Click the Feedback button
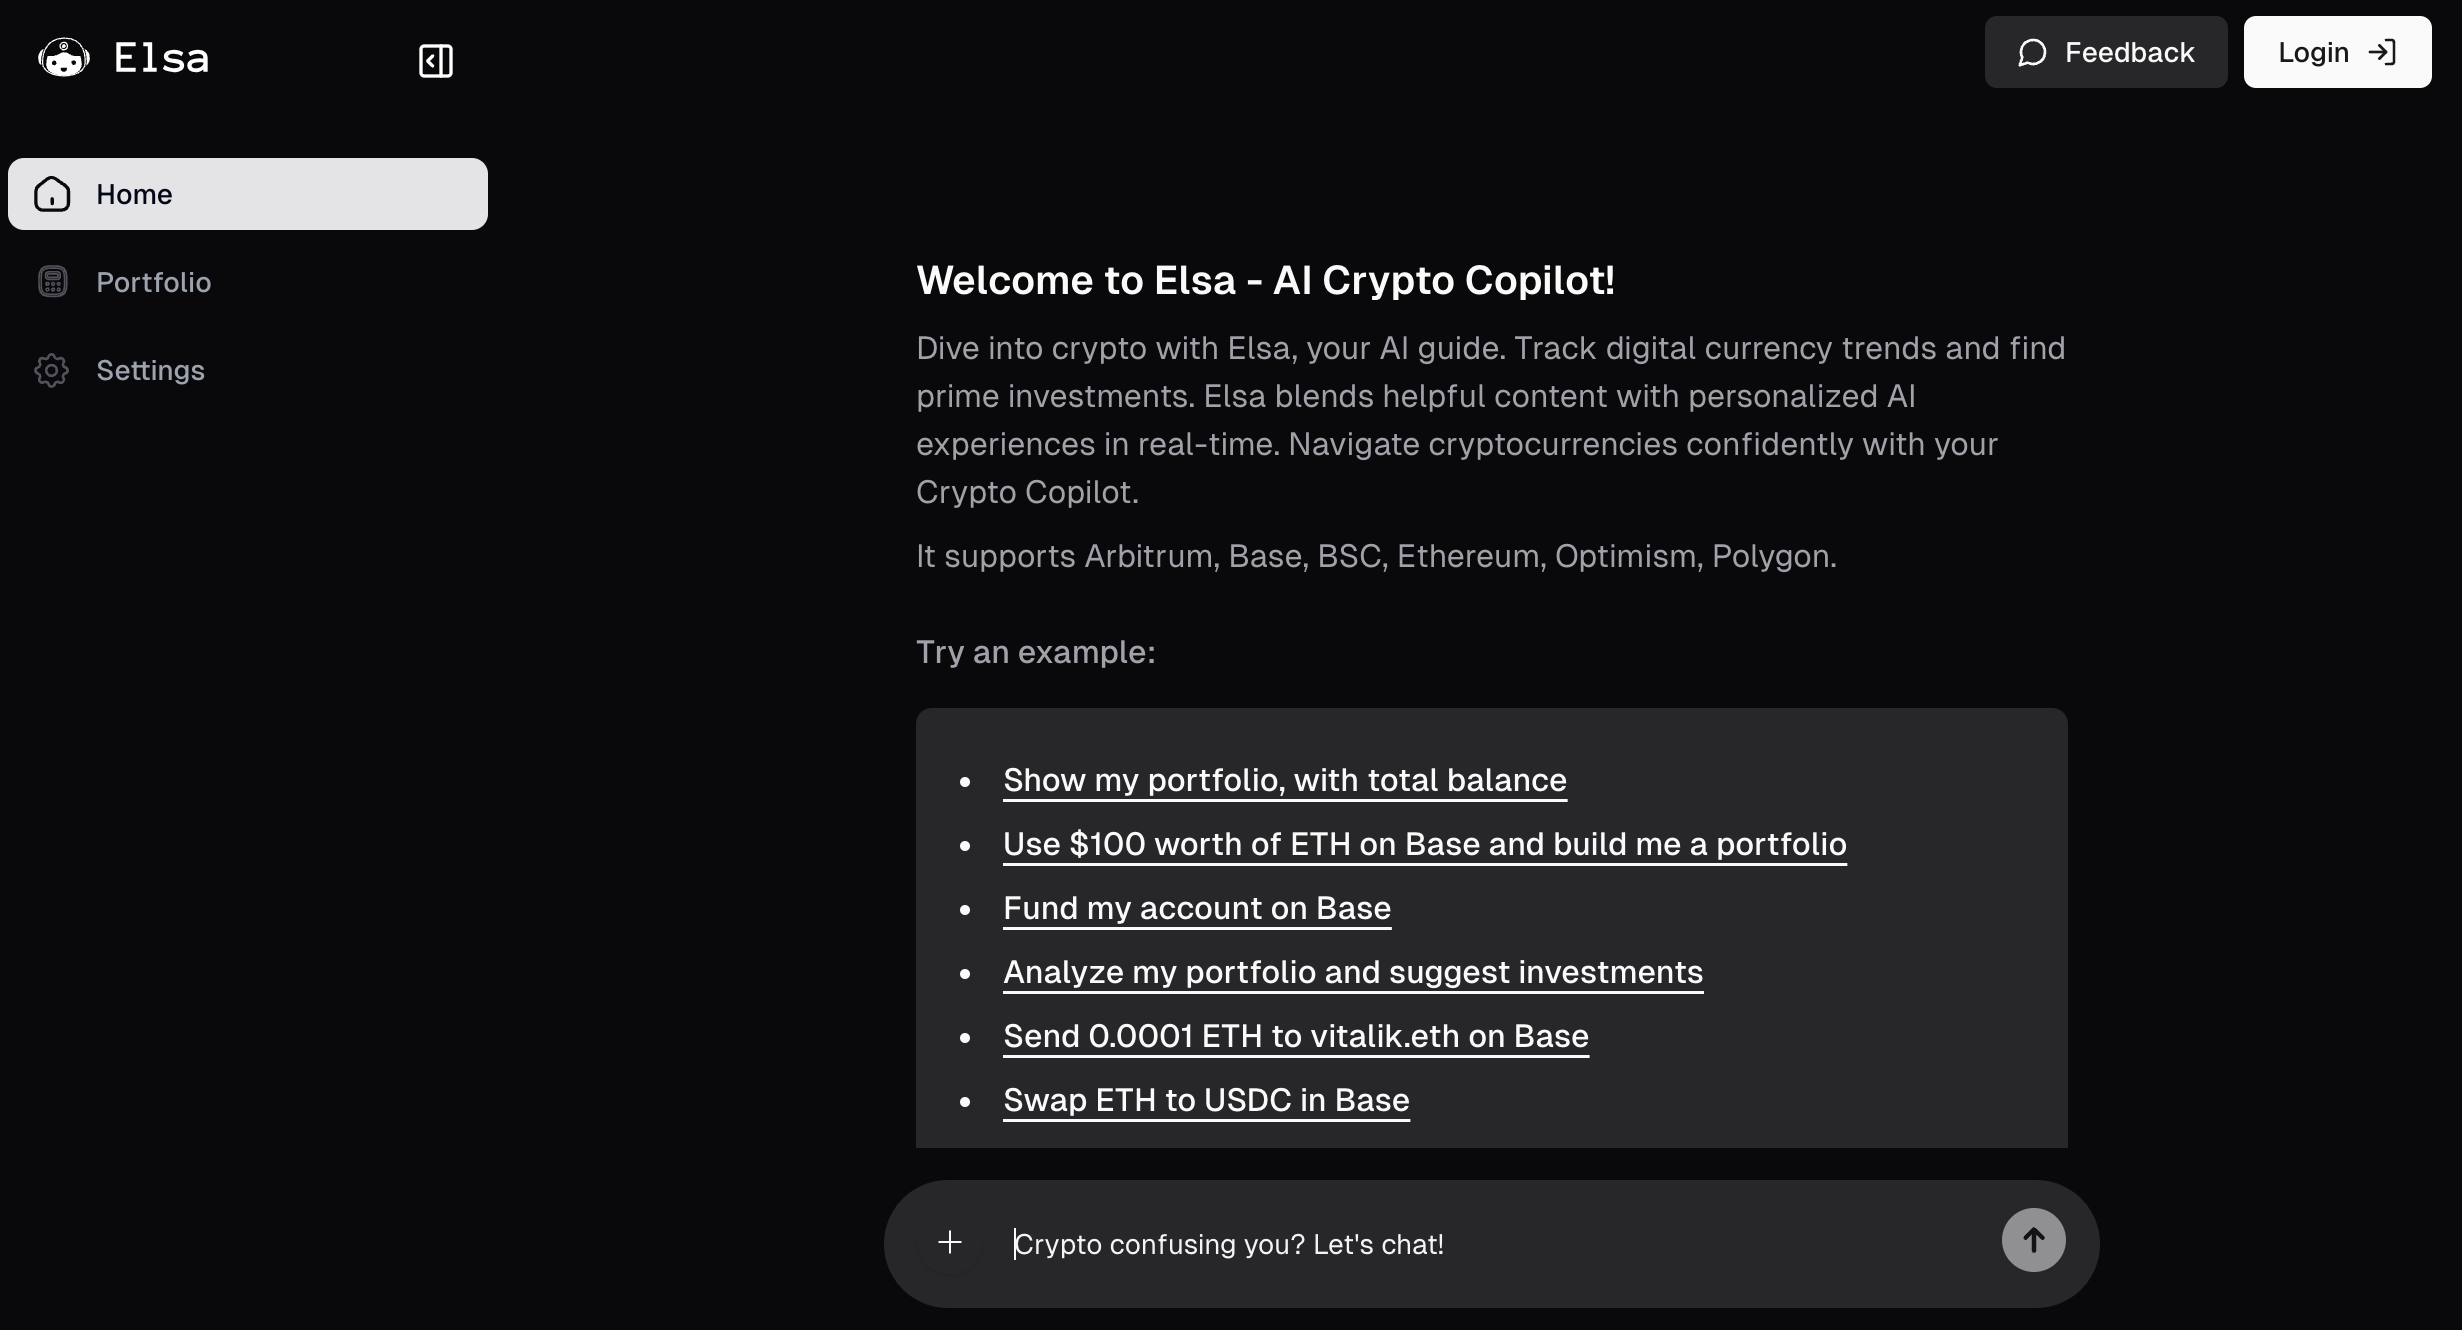This screenshot has width=2462, height=1330. coord(2106,52)
